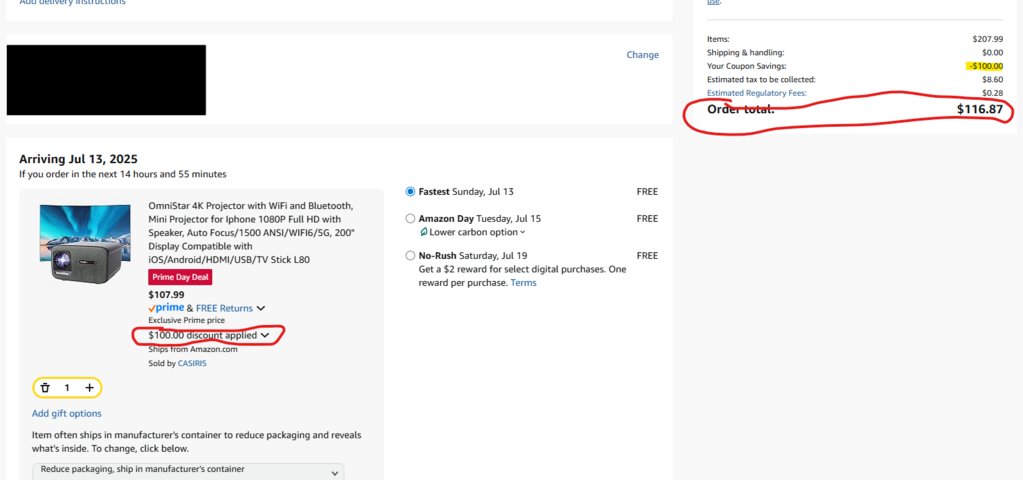Click Add gift options link
Viewport: 1023px width, 480px height.
pos(67,413)
